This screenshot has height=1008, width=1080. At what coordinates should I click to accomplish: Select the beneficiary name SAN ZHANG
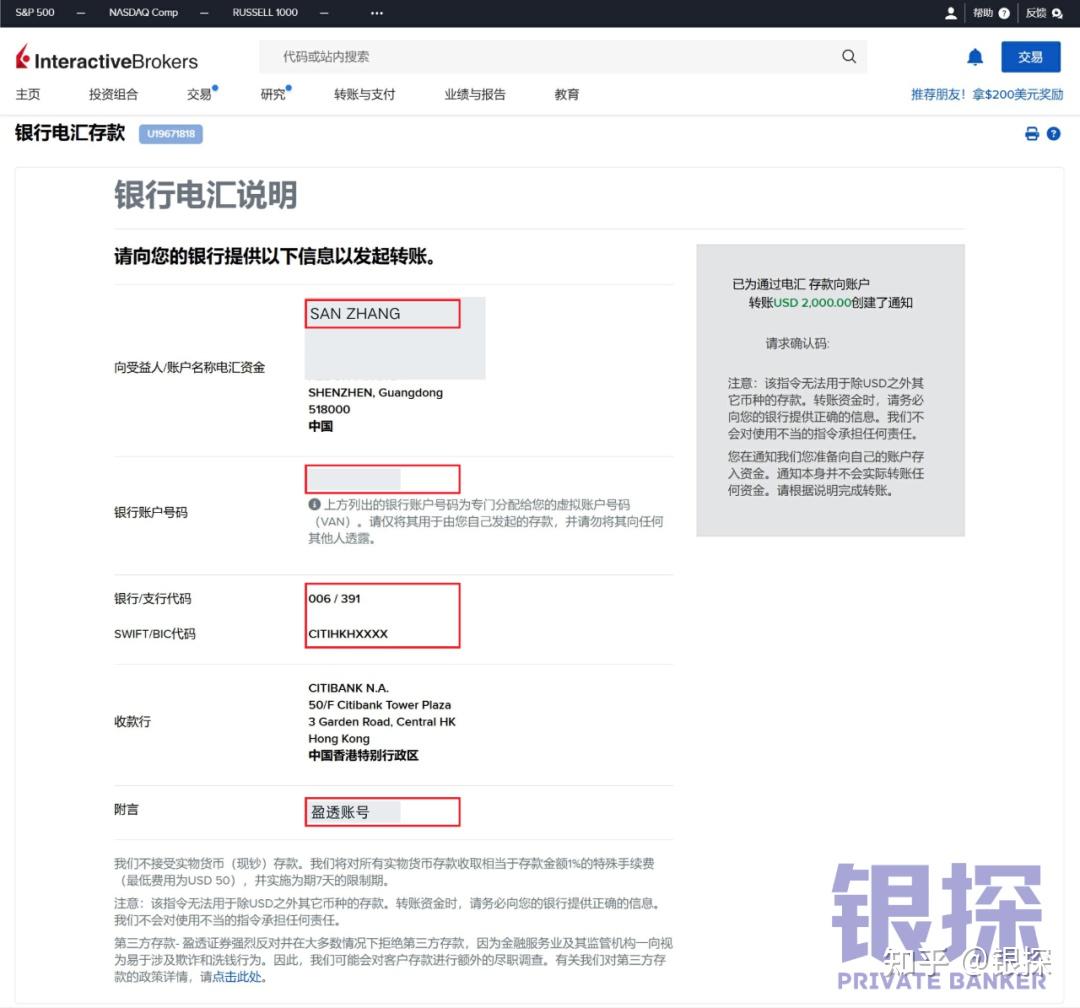click(355, 313)
